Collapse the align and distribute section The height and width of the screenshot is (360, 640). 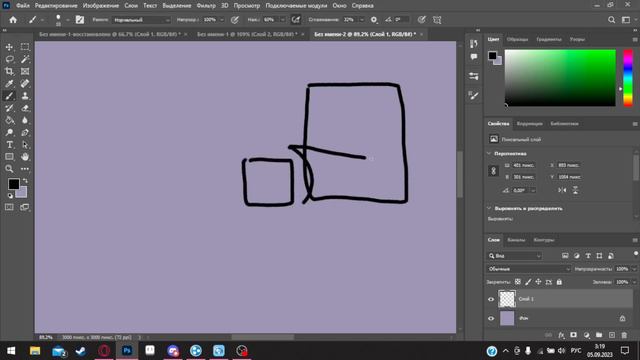tap(489, 208)
